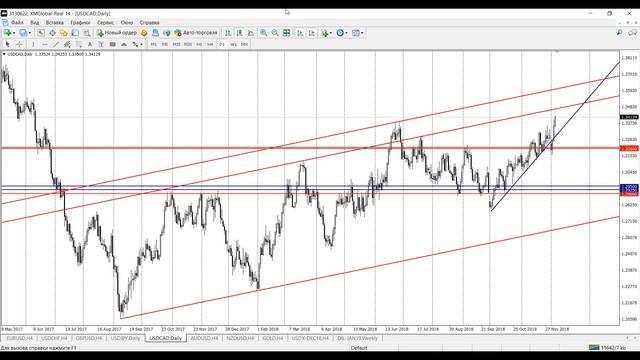Switch chart to bar chart mode

point(228,33)
